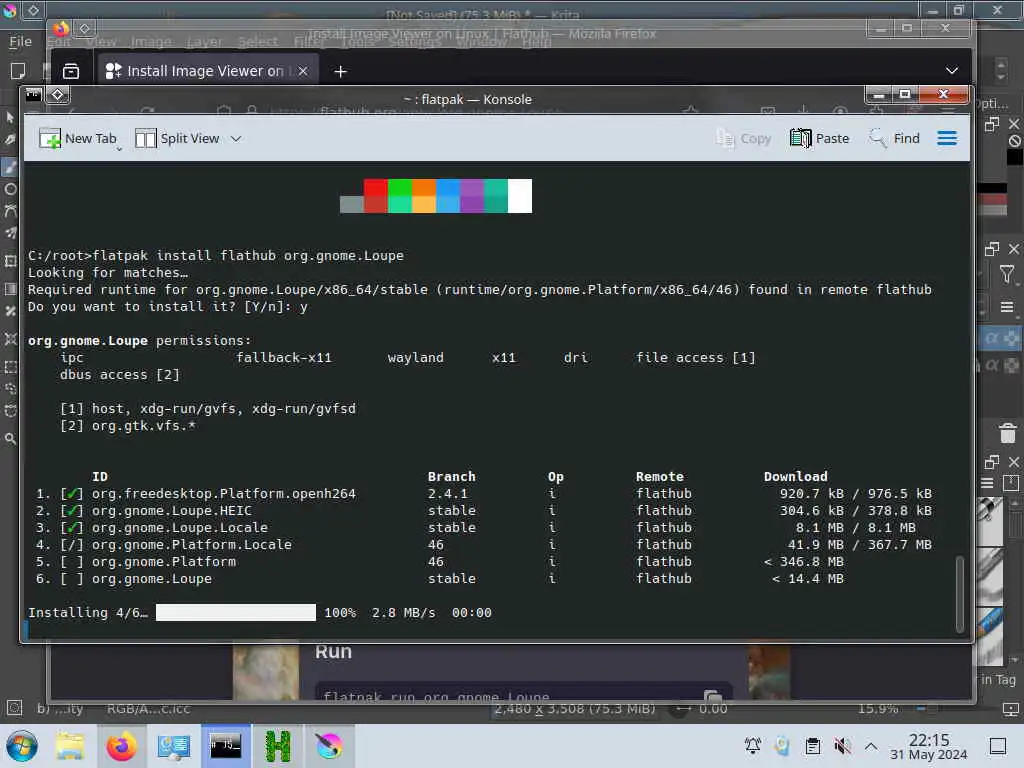The height and width of the screenshot is (768, 1024).
Task: Click Krita status bar selection icon bottom left
Action: coord(14,708)
